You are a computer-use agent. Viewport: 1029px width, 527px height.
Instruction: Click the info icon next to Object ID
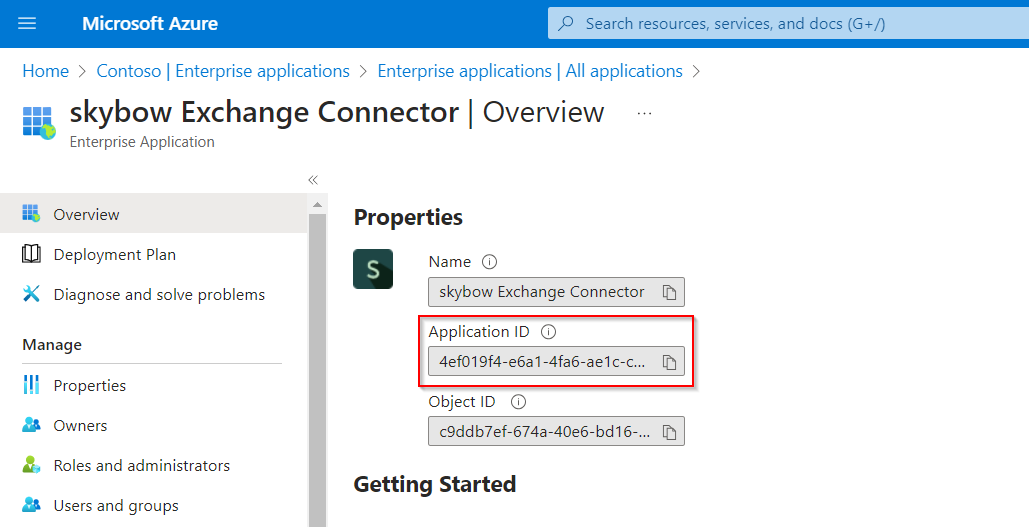(x=518, y=402)
